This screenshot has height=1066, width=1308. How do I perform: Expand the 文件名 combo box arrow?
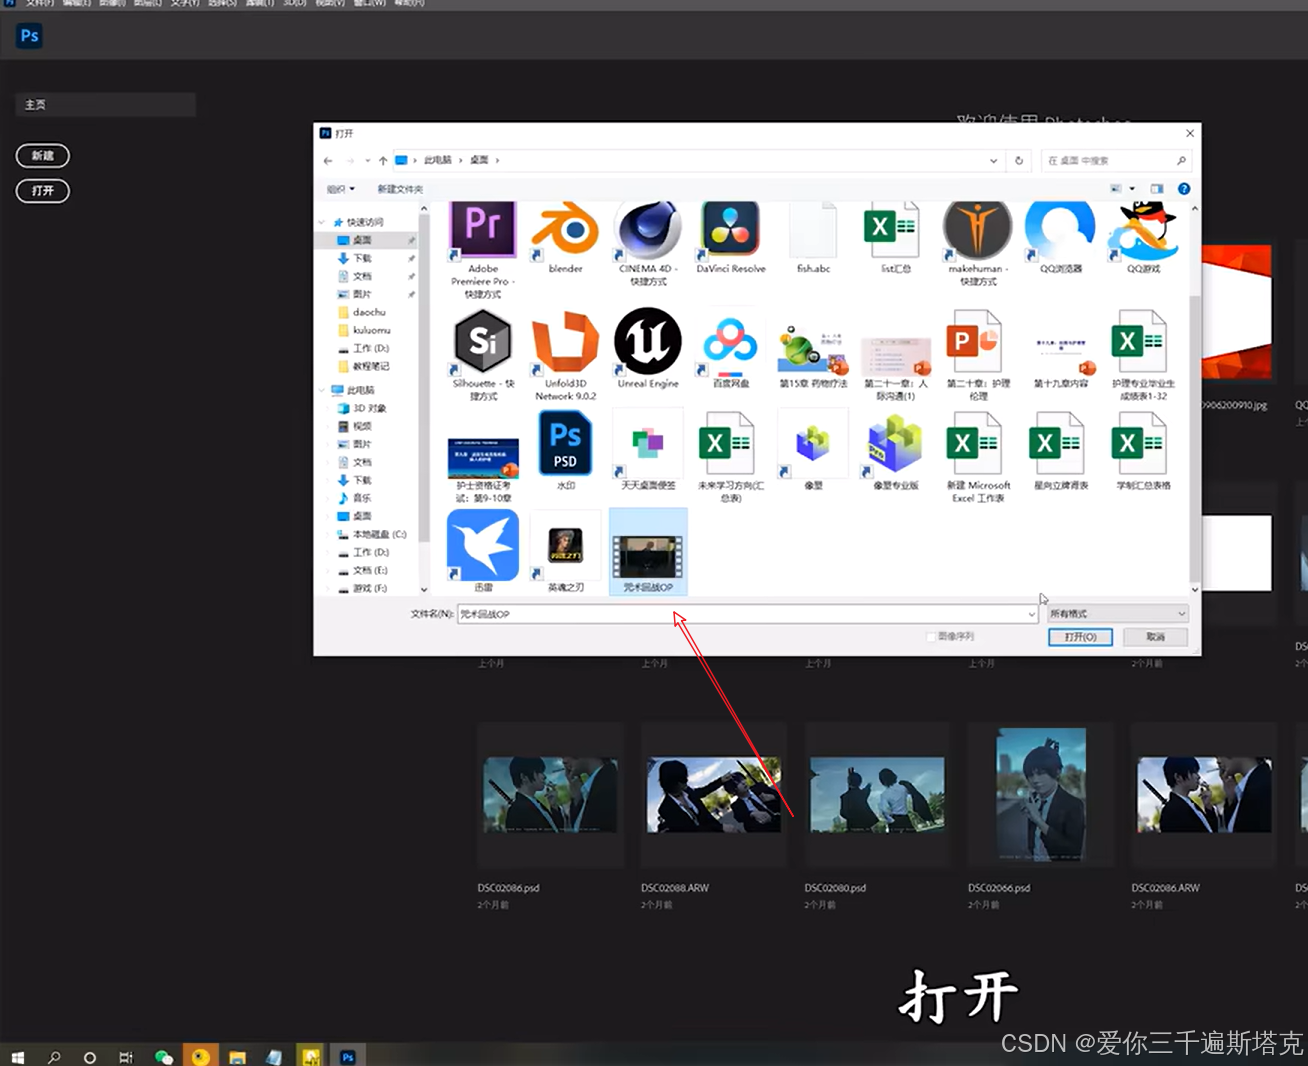[1031, 614]
